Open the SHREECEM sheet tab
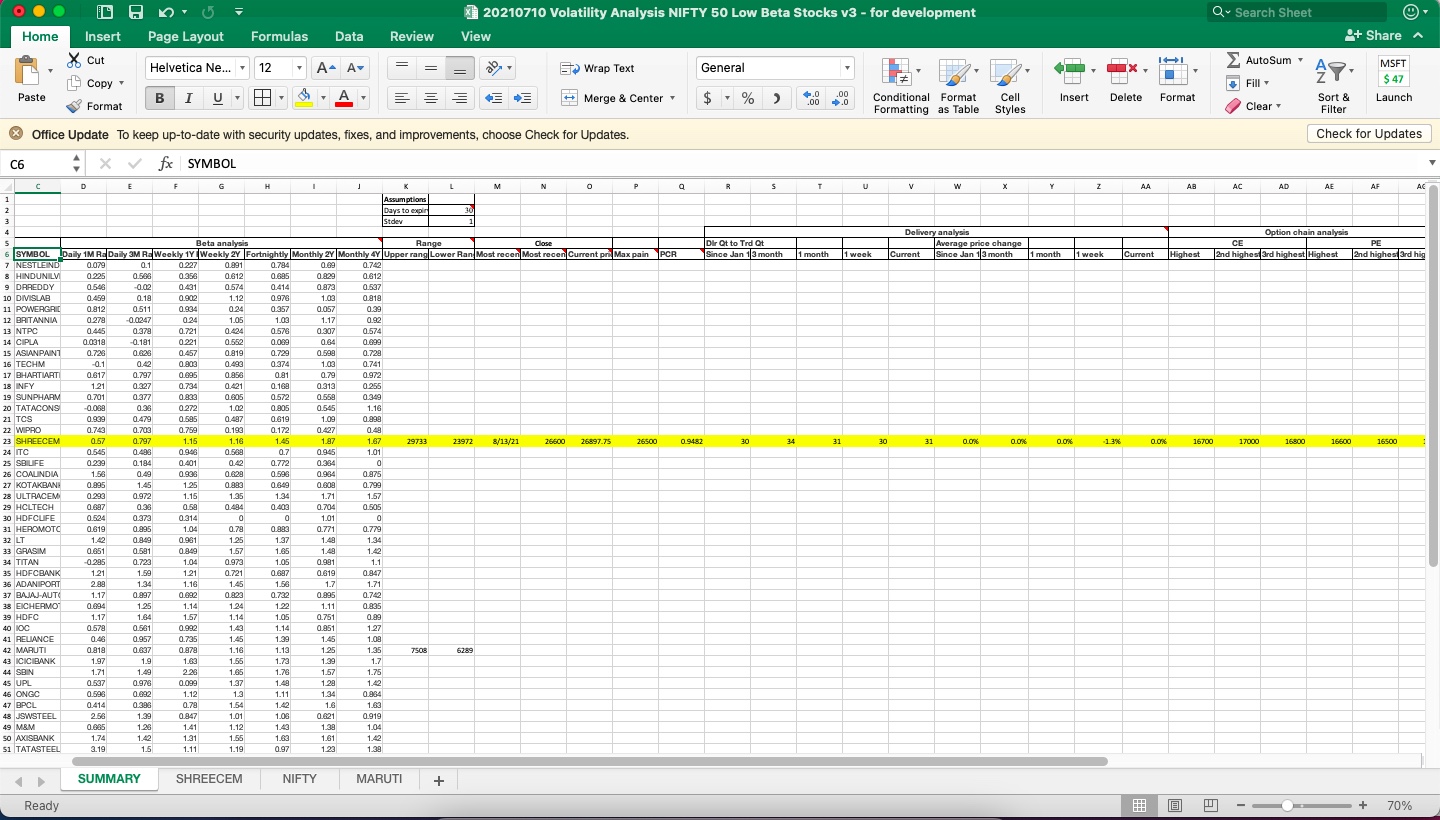The width and height of the screenshot is (1440, 820). [209, 778]
